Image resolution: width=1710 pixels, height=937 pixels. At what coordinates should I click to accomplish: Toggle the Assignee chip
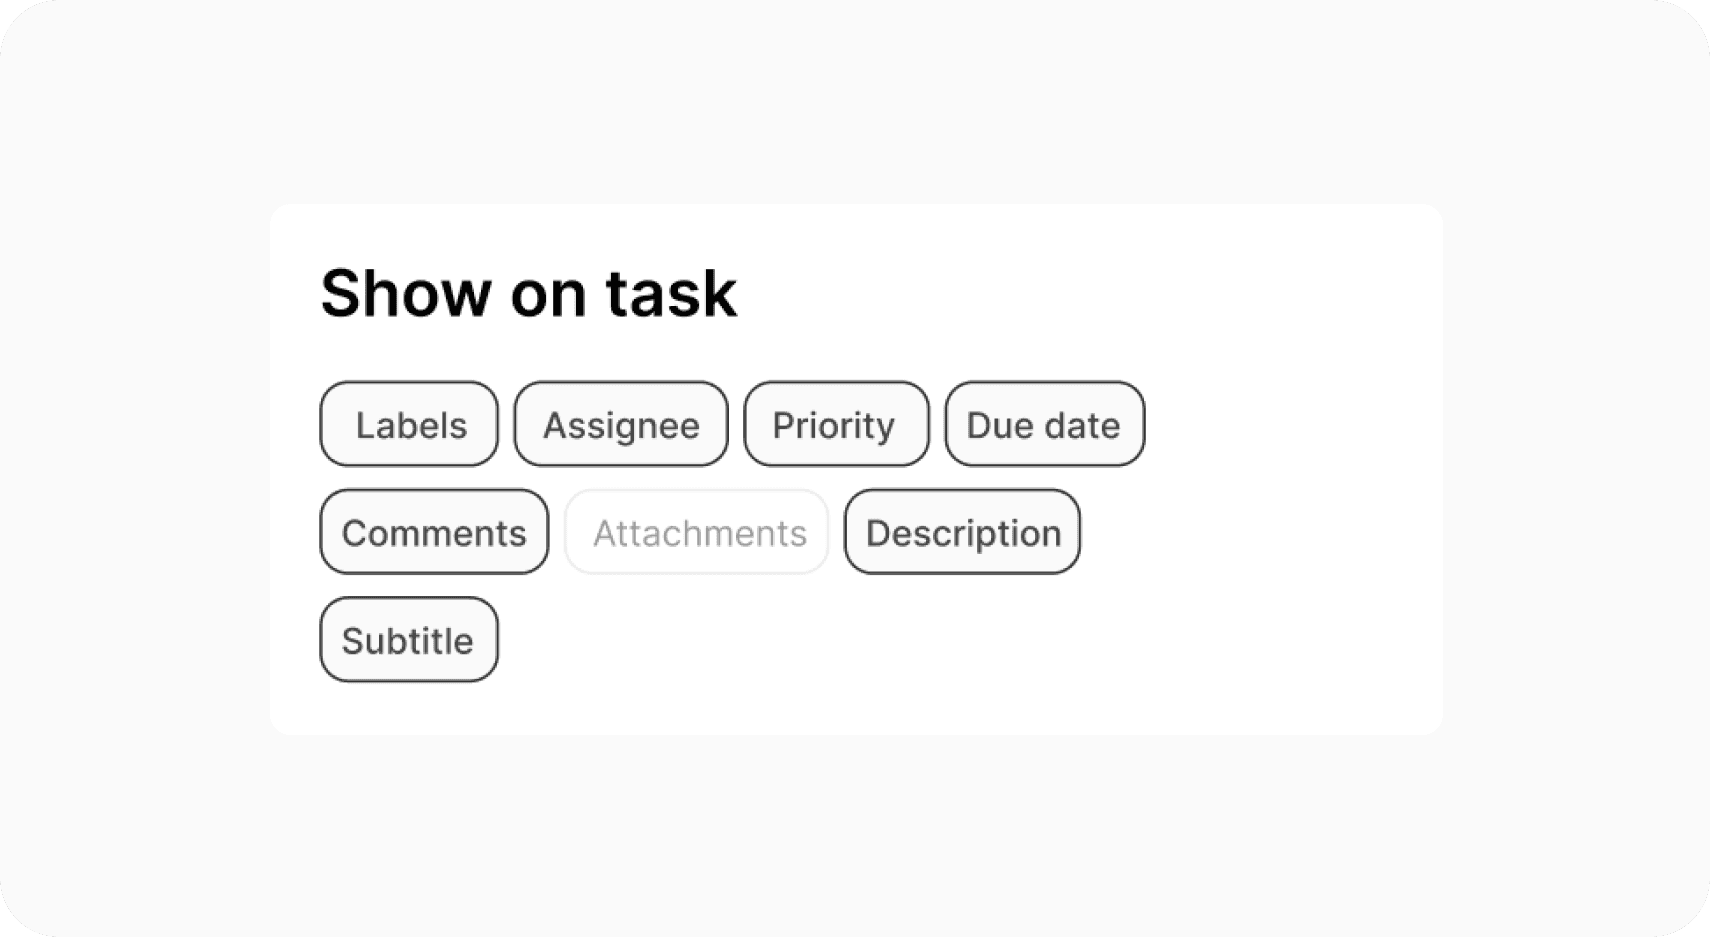[621, 424]
